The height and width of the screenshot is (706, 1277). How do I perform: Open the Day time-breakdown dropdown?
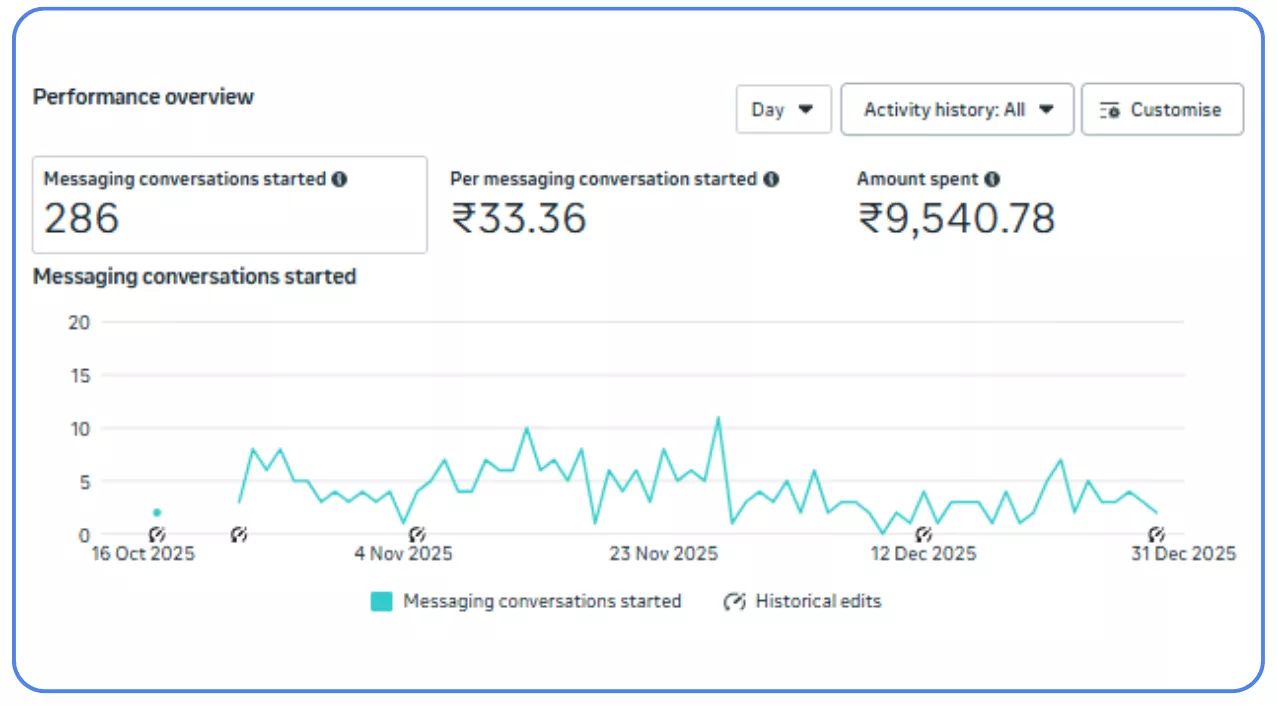[x=783, y=109]
